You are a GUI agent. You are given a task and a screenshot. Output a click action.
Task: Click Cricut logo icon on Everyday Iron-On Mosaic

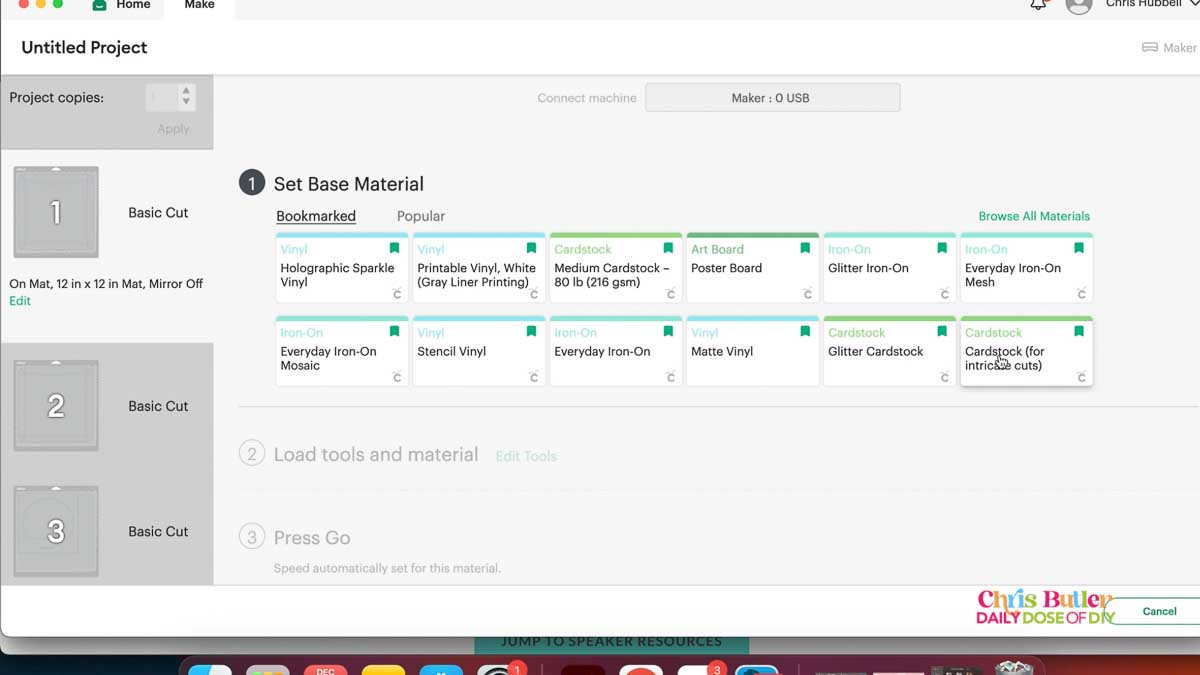(397, 377)
